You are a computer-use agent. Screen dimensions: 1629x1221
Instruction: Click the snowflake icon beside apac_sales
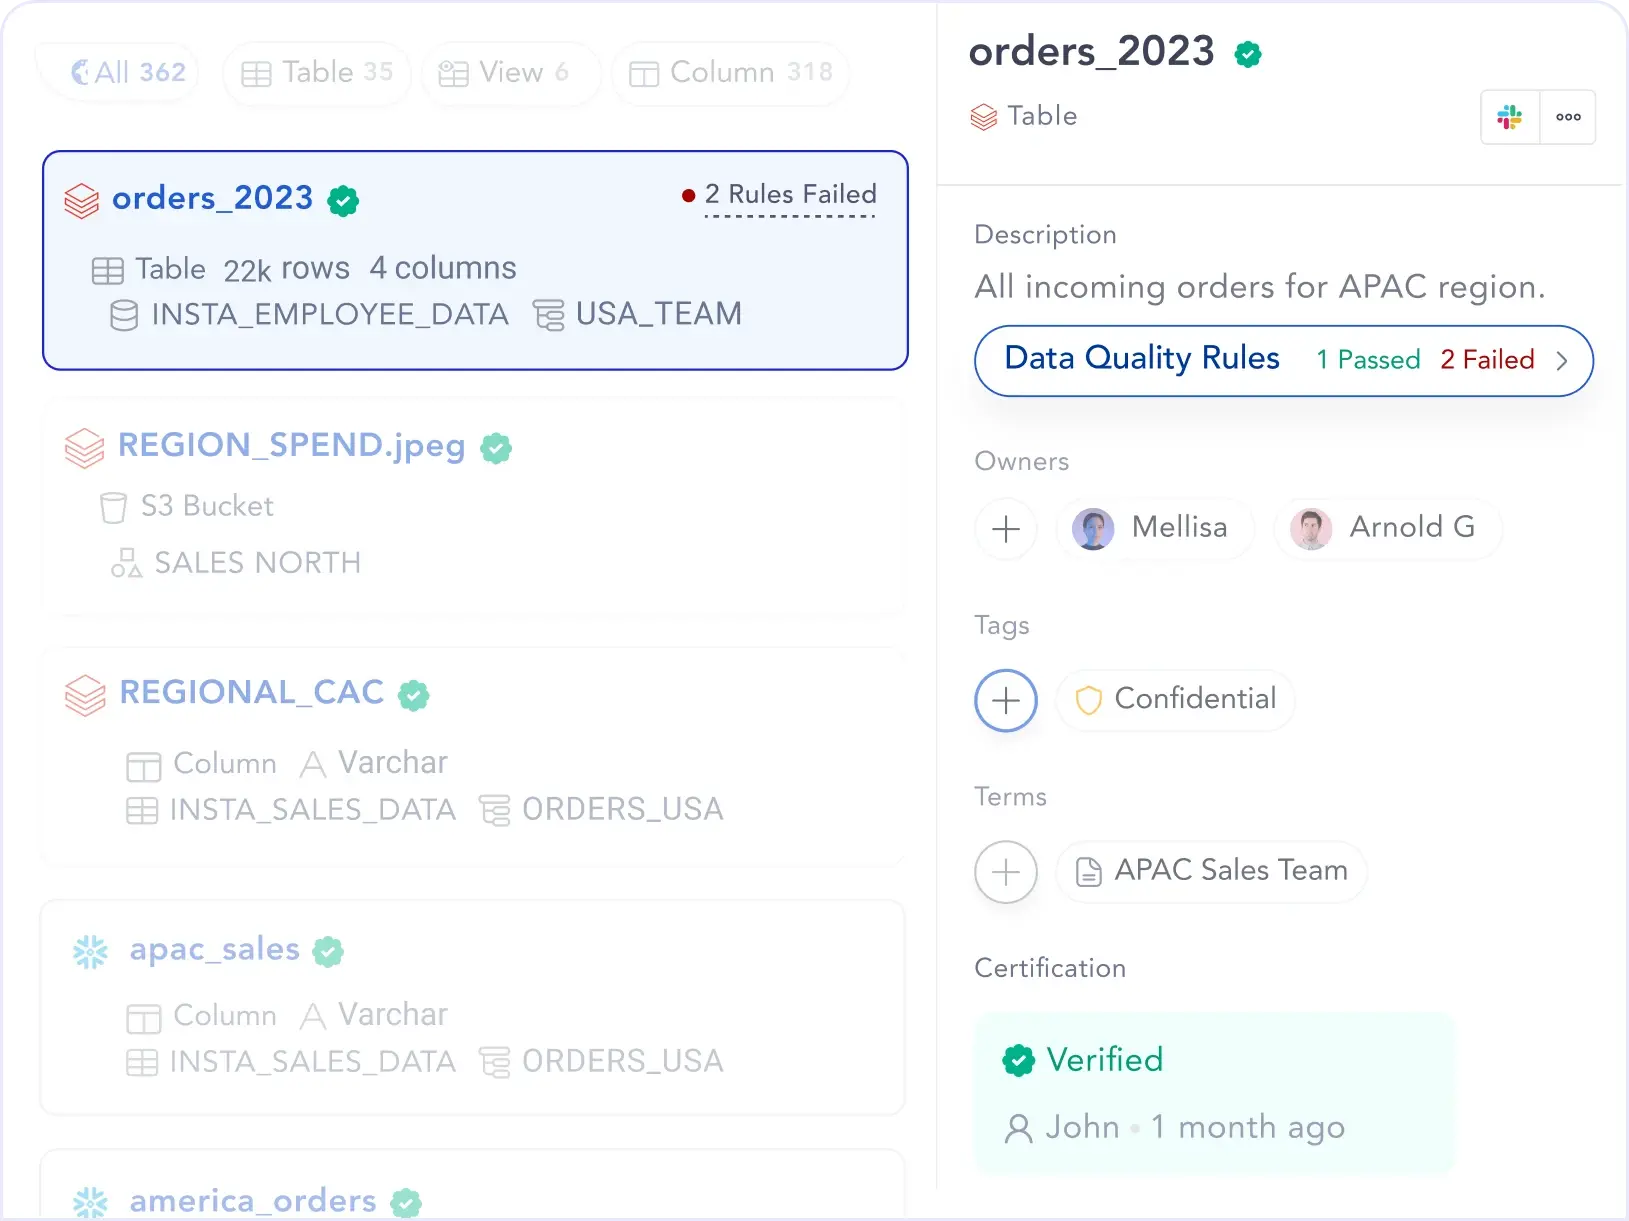[91, 952]
